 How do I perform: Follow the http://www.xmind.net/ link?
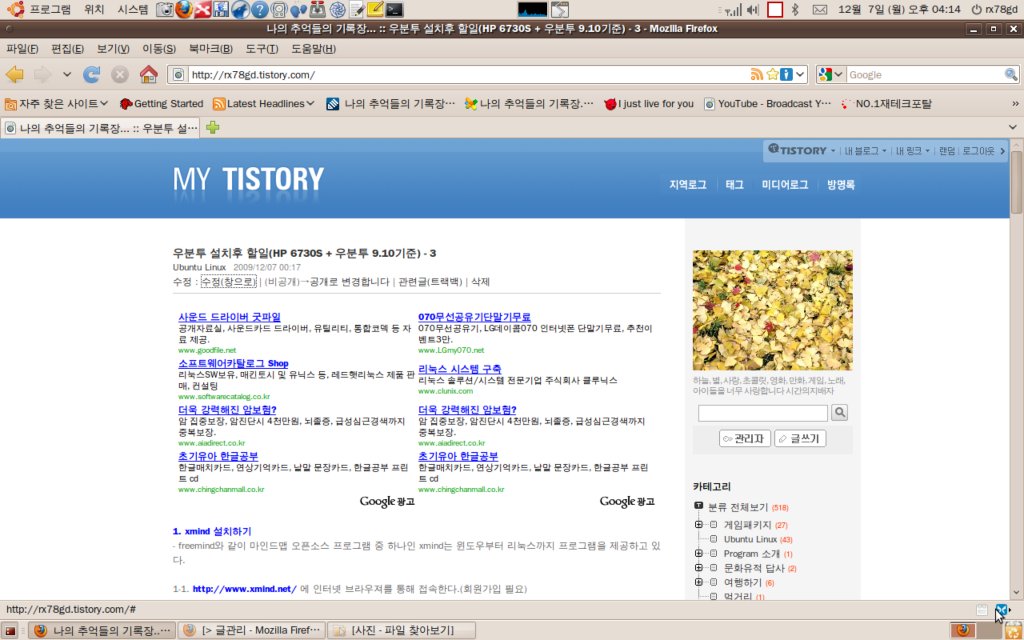click(x=244, y=589)
